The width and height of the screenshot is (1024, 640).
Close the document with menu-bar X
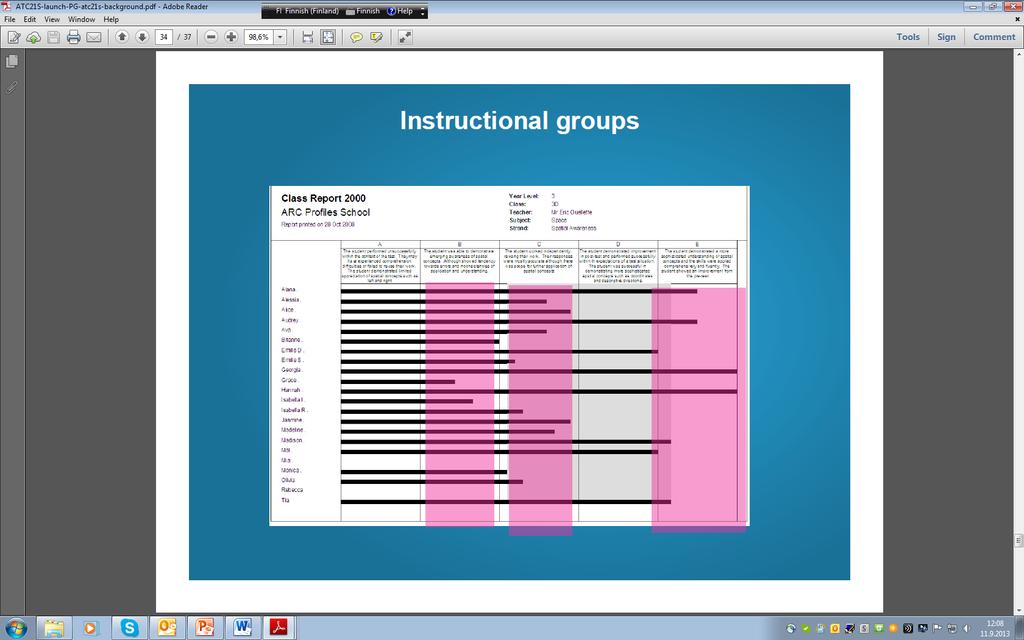coord(1017,20)
